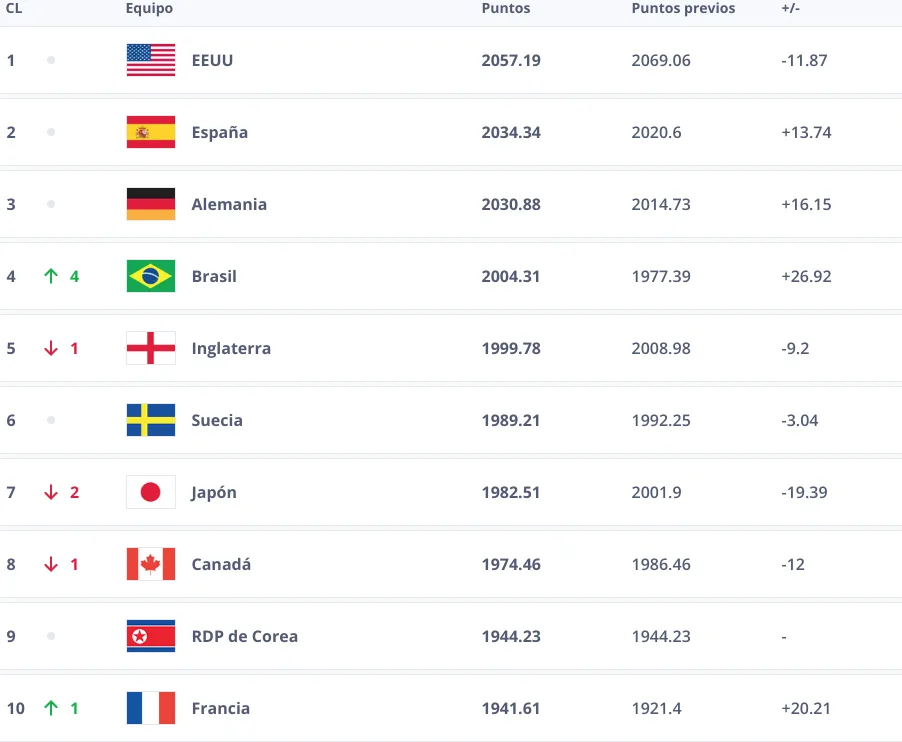Select the Germany flag icon
This screenshot has height=742, width=902.
coord(151,204)
